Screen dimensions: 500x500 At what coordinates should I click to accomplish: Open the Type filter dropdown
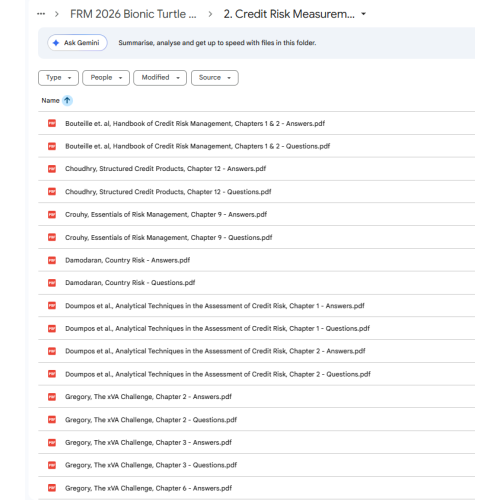(58, 78)
